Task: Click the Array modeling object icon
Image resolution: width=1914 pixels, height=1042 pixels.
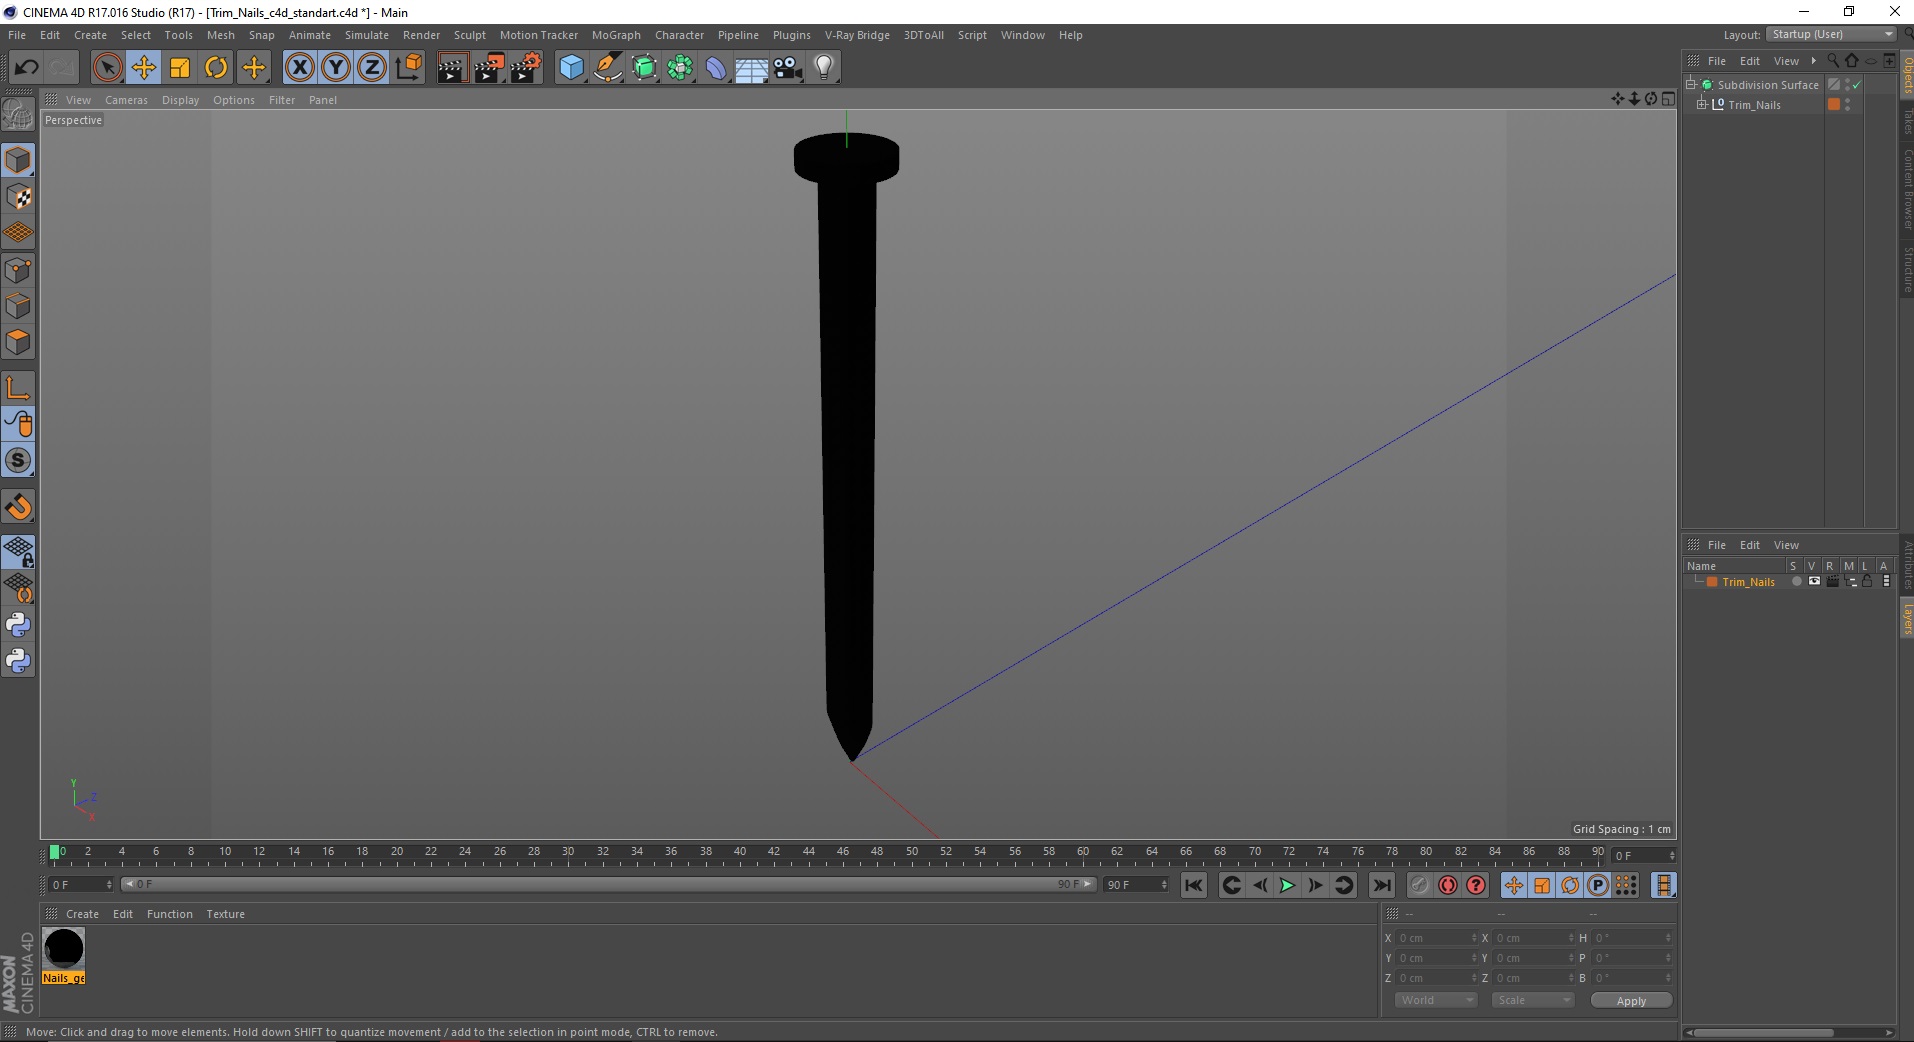Action: tap(680, 67)
